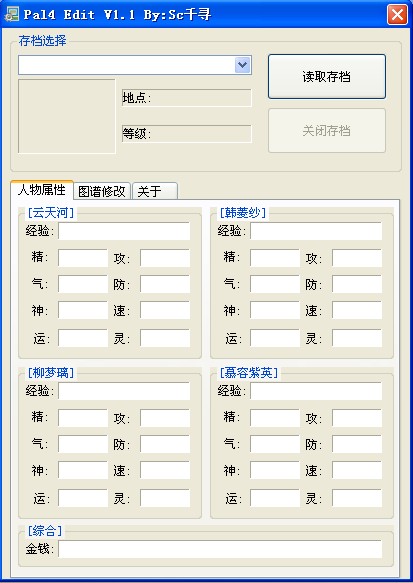Click 慕容紫英's 运 input field
This screenshot has height=583, width=413.
(x=275, y=498)
